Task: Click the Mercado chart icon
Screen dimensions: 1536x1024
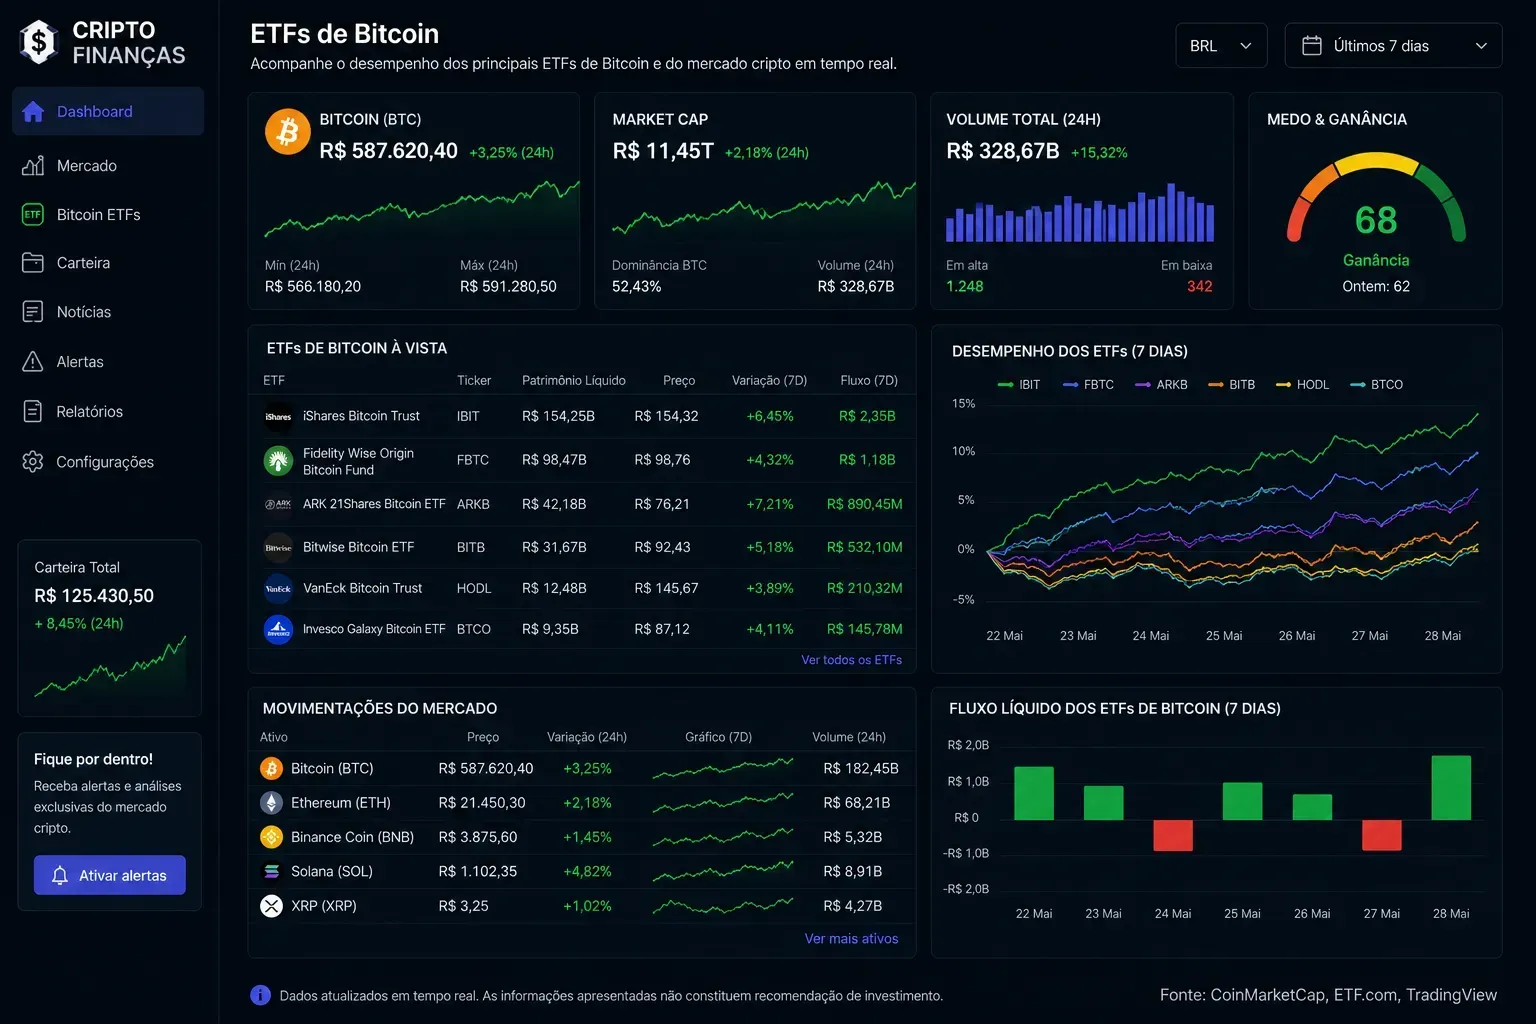Action: (33, 165)
